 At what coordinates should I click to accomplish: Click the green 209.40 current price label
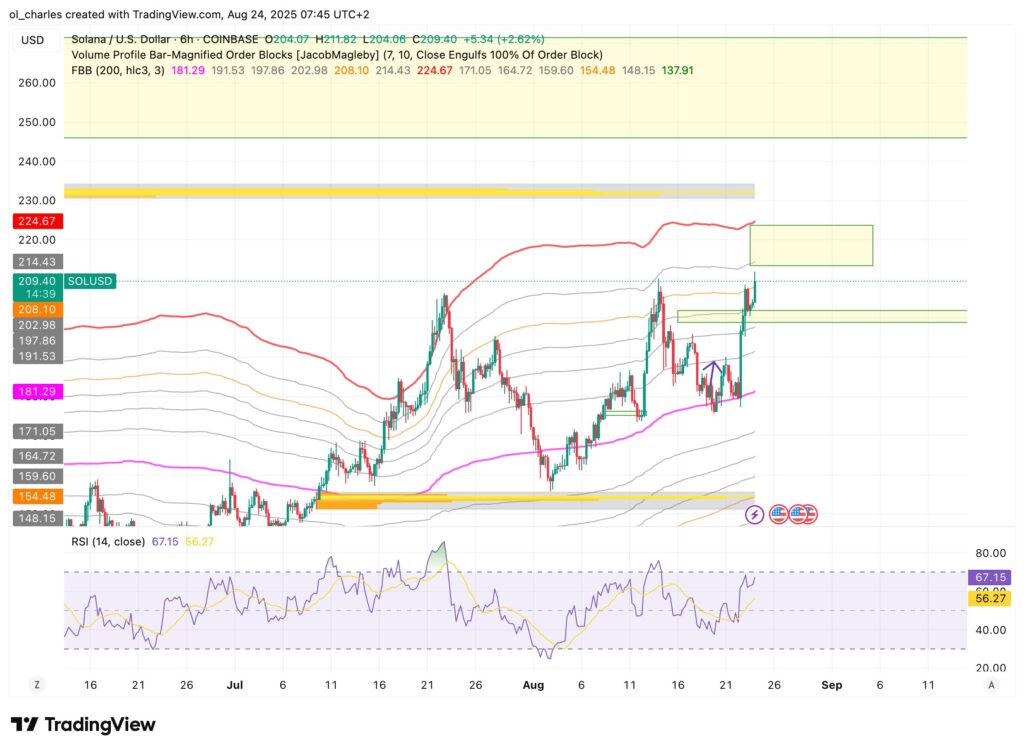[35, 282]
